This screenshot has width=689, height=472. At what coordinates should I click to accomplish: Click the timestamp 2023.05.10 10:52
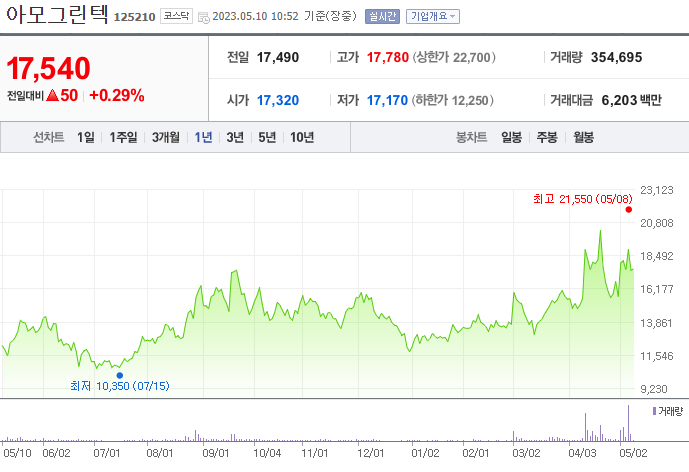click(x=255, y=16)
